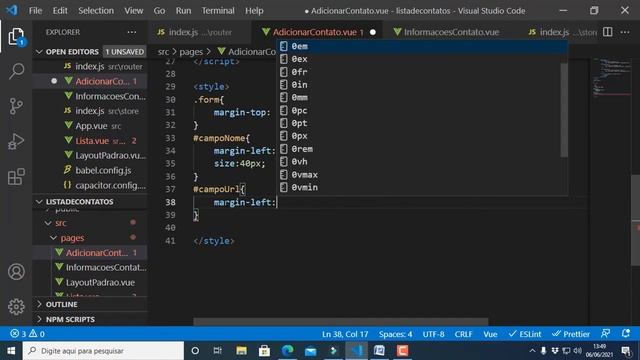Viewport: 640px width, 360px height.
Task: Open the Windows action center icon
Action: (626, 351)
